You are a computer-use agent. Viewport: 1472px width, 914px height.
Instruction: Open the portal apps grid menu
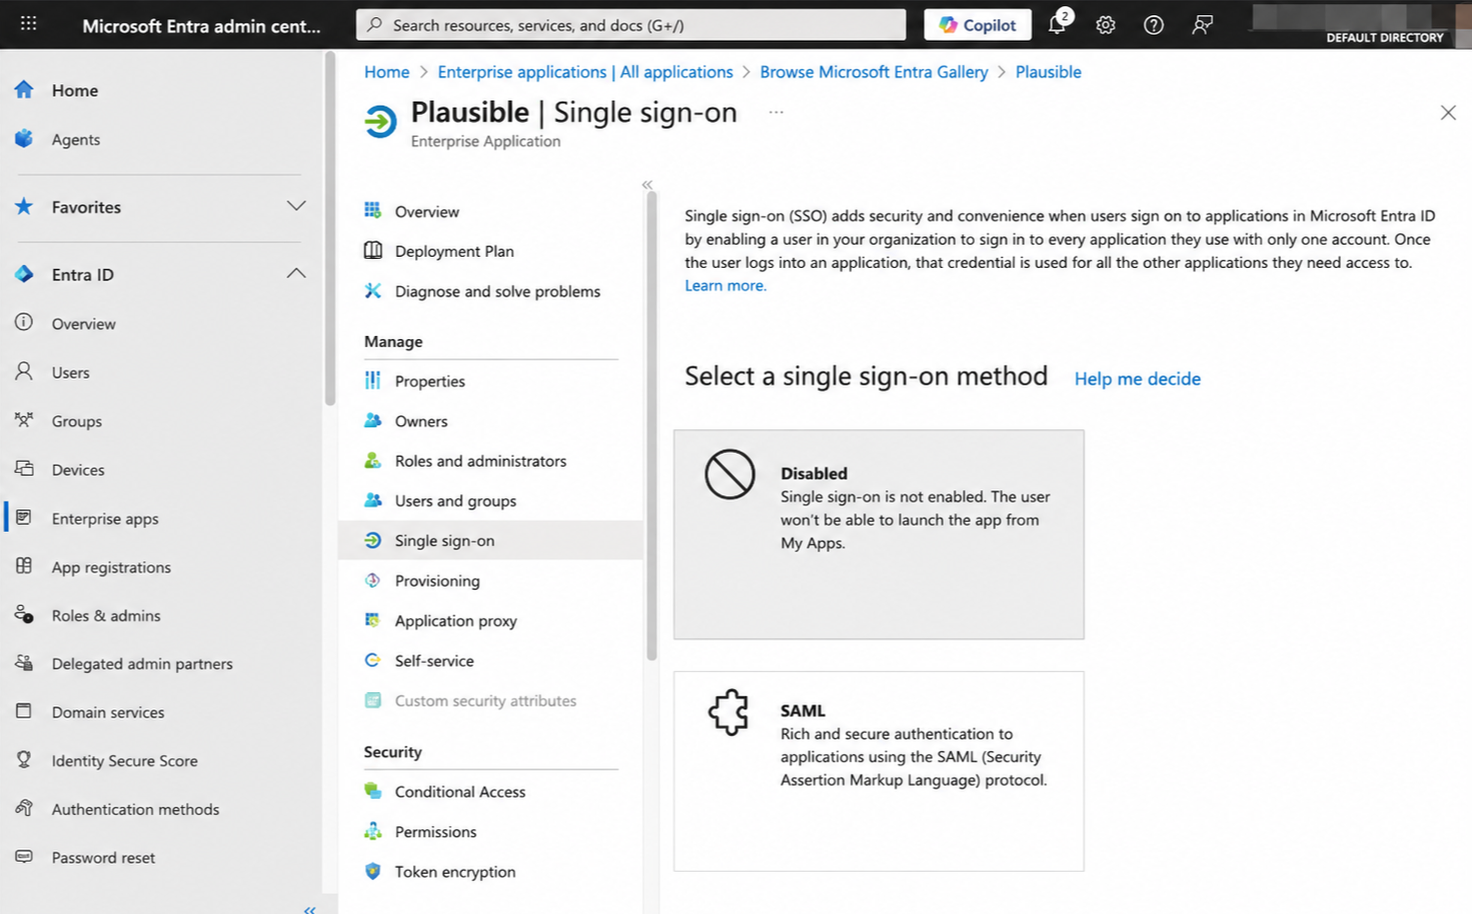(28, 23)
